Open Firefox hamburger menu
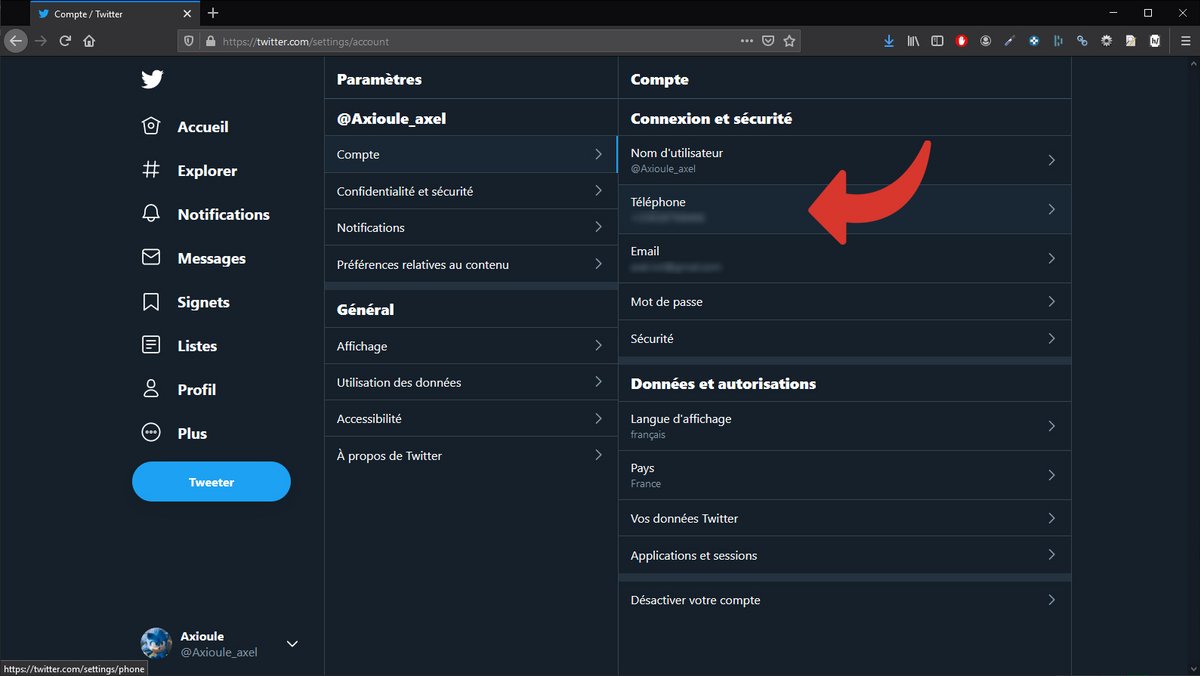The height and width of the screenshot is (676, 1200). pyautogui.click(x=1185, y=41)
